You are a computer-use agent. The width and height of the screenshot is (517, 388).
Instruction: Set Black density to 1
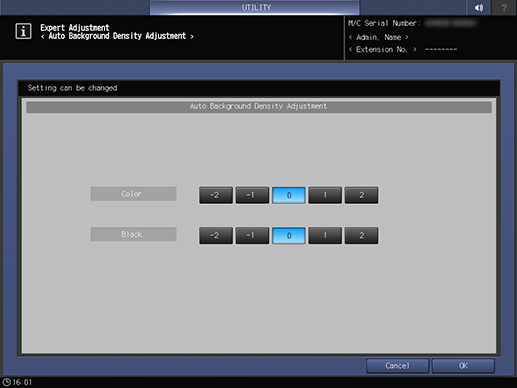325,236
